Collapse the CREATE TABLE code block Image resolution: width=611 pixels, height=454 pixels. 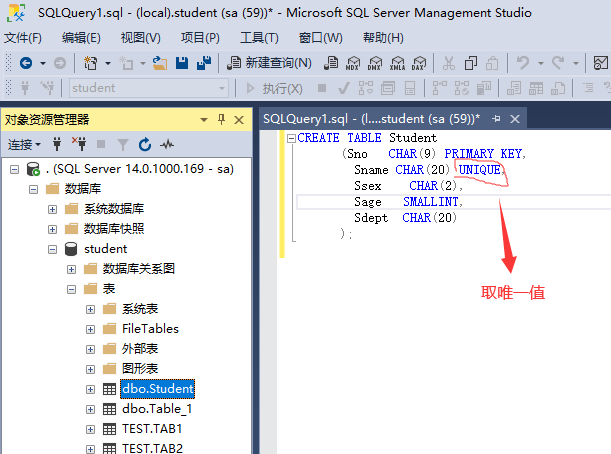tap(291, 138)
